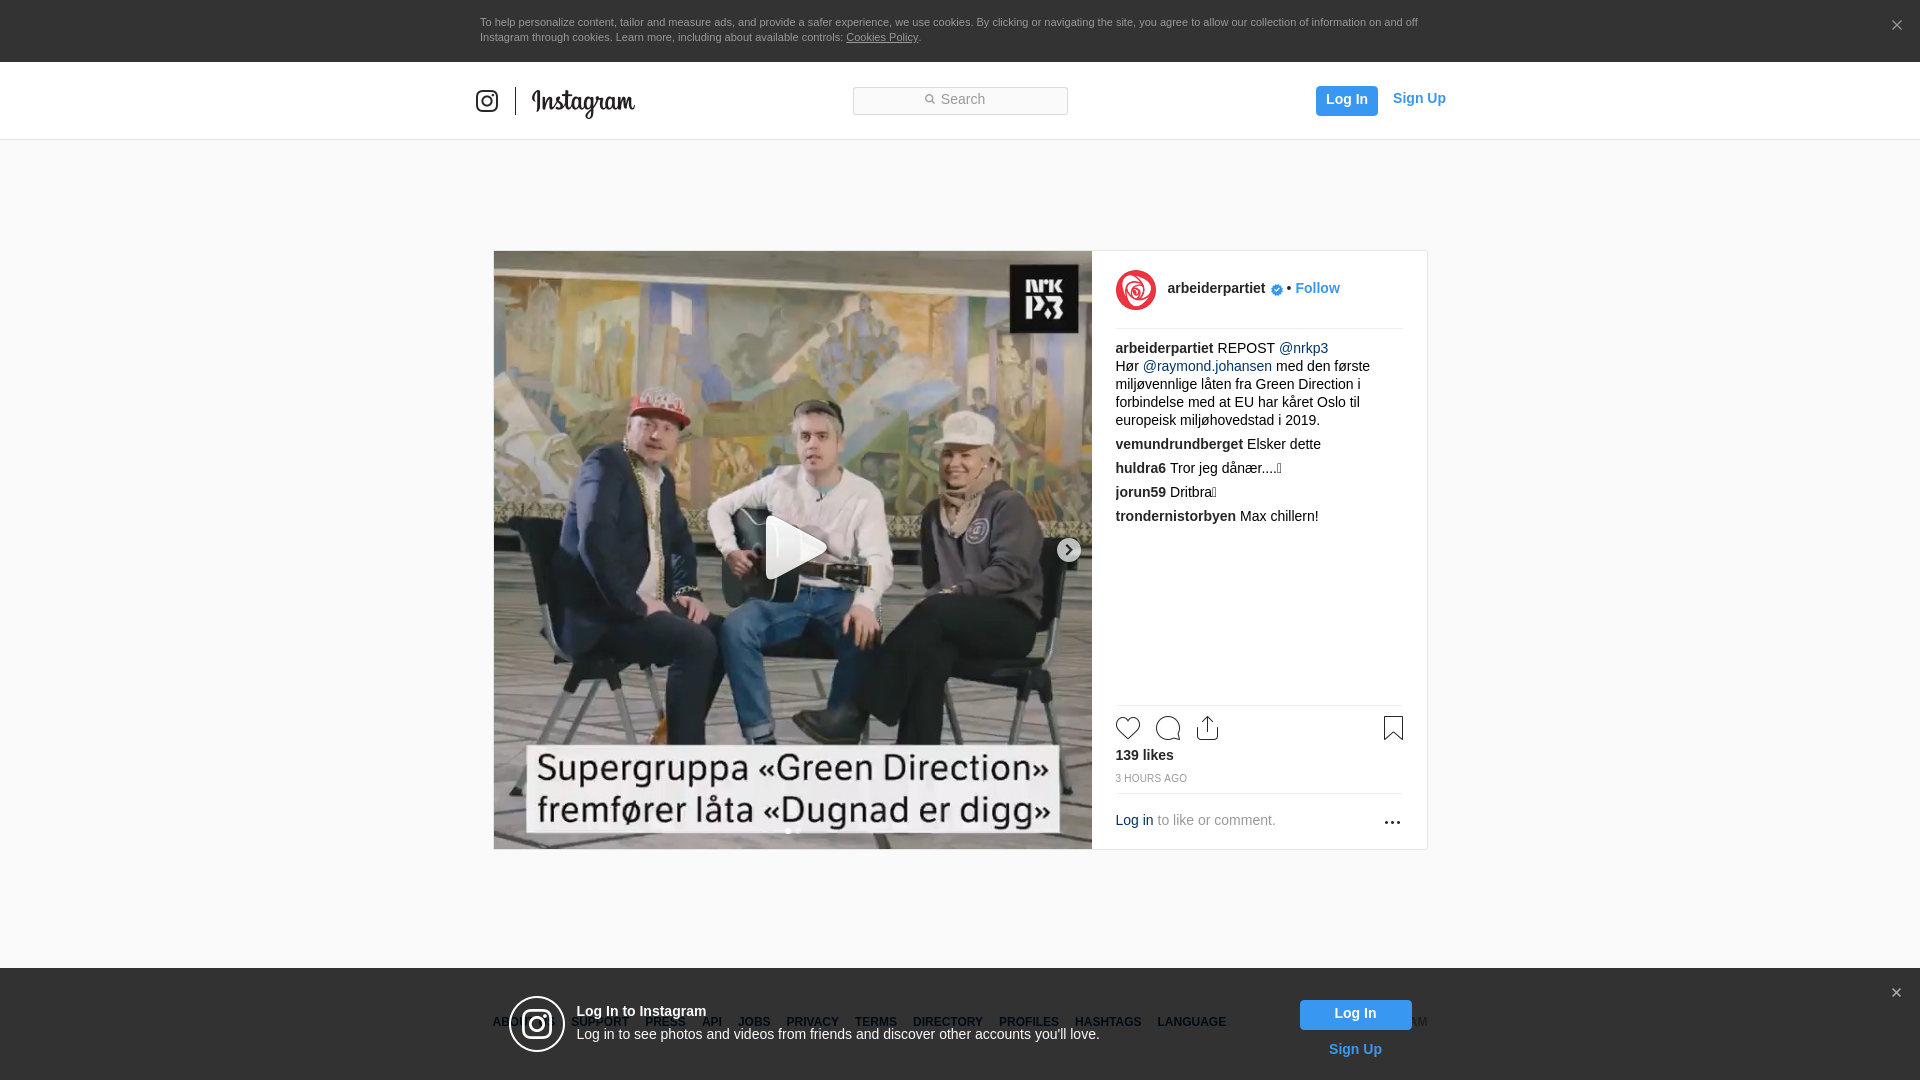Open arbeiderpartiet profile from post header
The height and width of the screenshot is (1080, 1920).
pyautogui.click(x=1216, y=288)
